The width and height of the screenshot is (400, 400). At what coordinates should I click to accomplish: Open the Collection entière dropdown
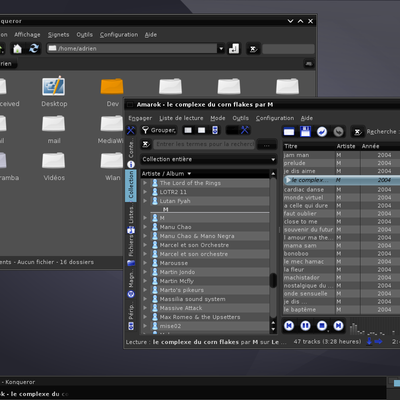click(209, 159)
